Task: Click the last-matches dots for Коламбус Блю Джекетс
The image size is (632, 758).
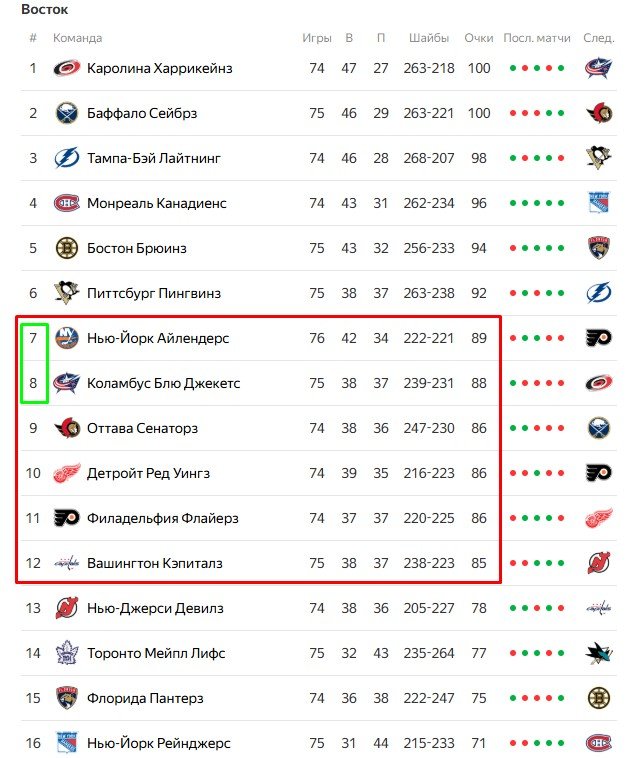Action: pos(537,383)
